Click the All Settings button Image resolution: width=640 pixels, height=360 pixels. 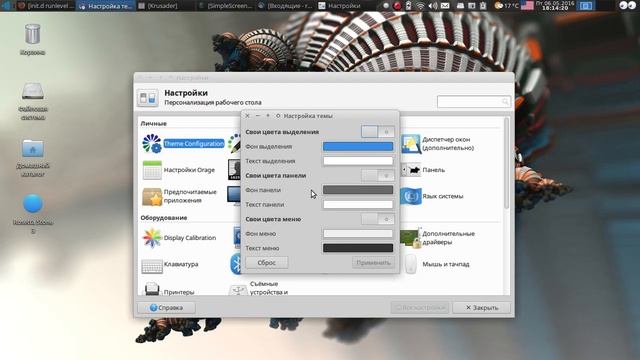coord(420,307)
